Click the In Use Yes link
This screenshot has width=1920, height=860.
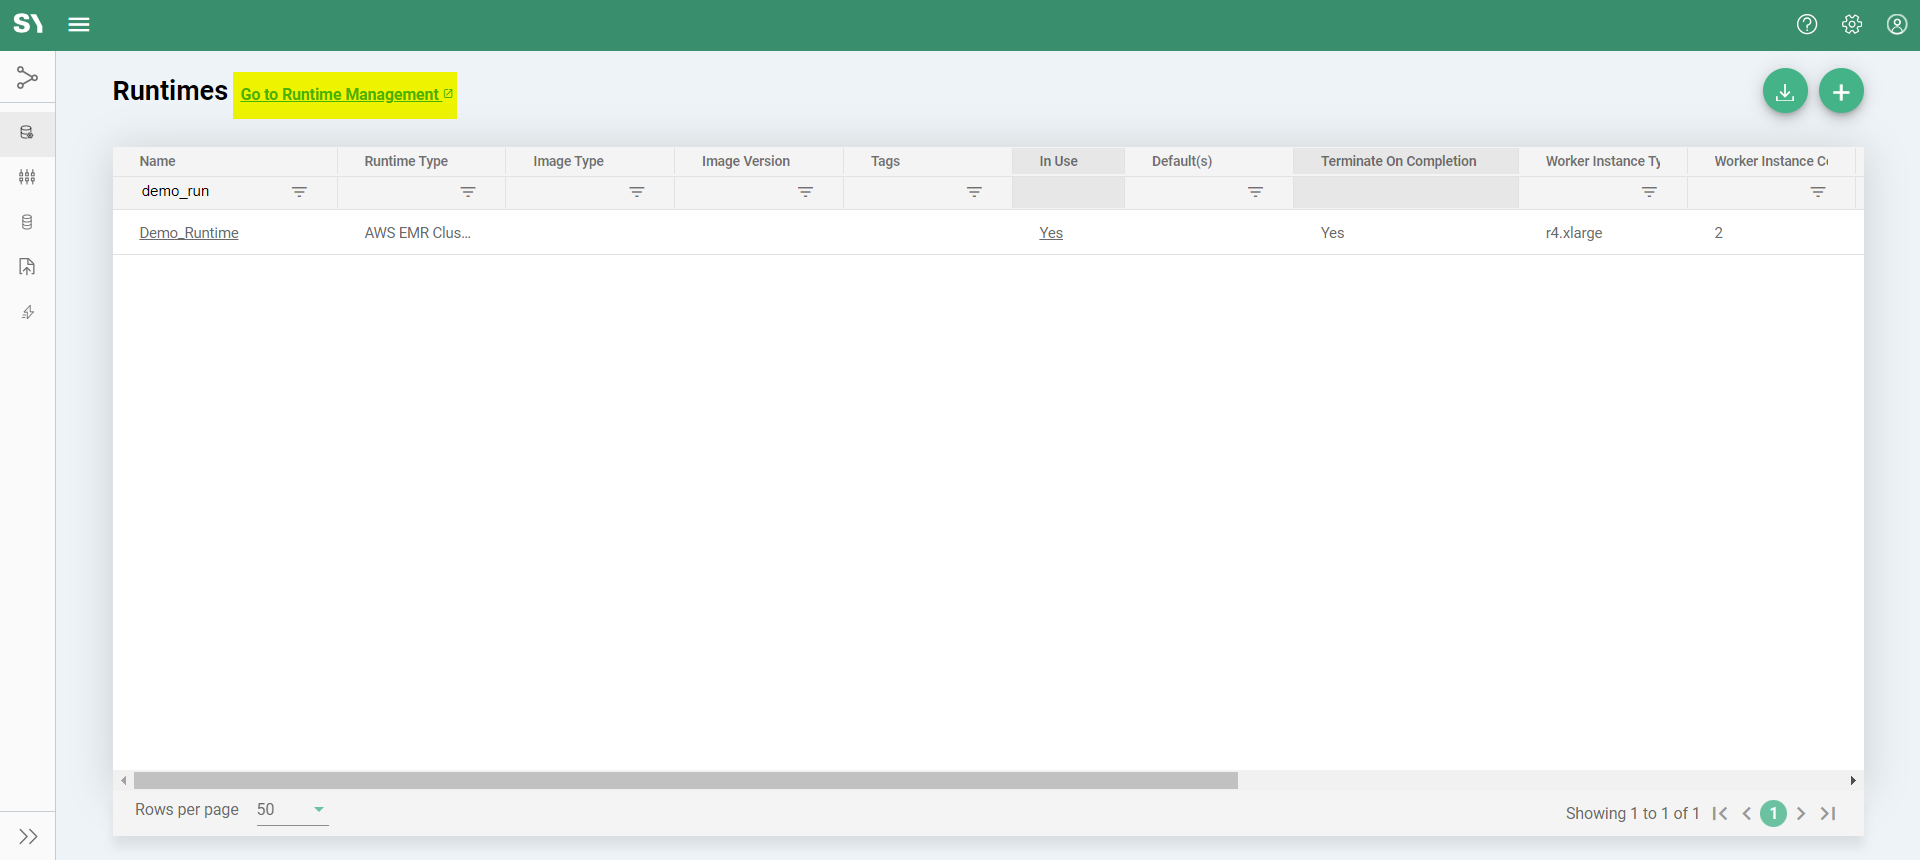tap(1050, 233)
